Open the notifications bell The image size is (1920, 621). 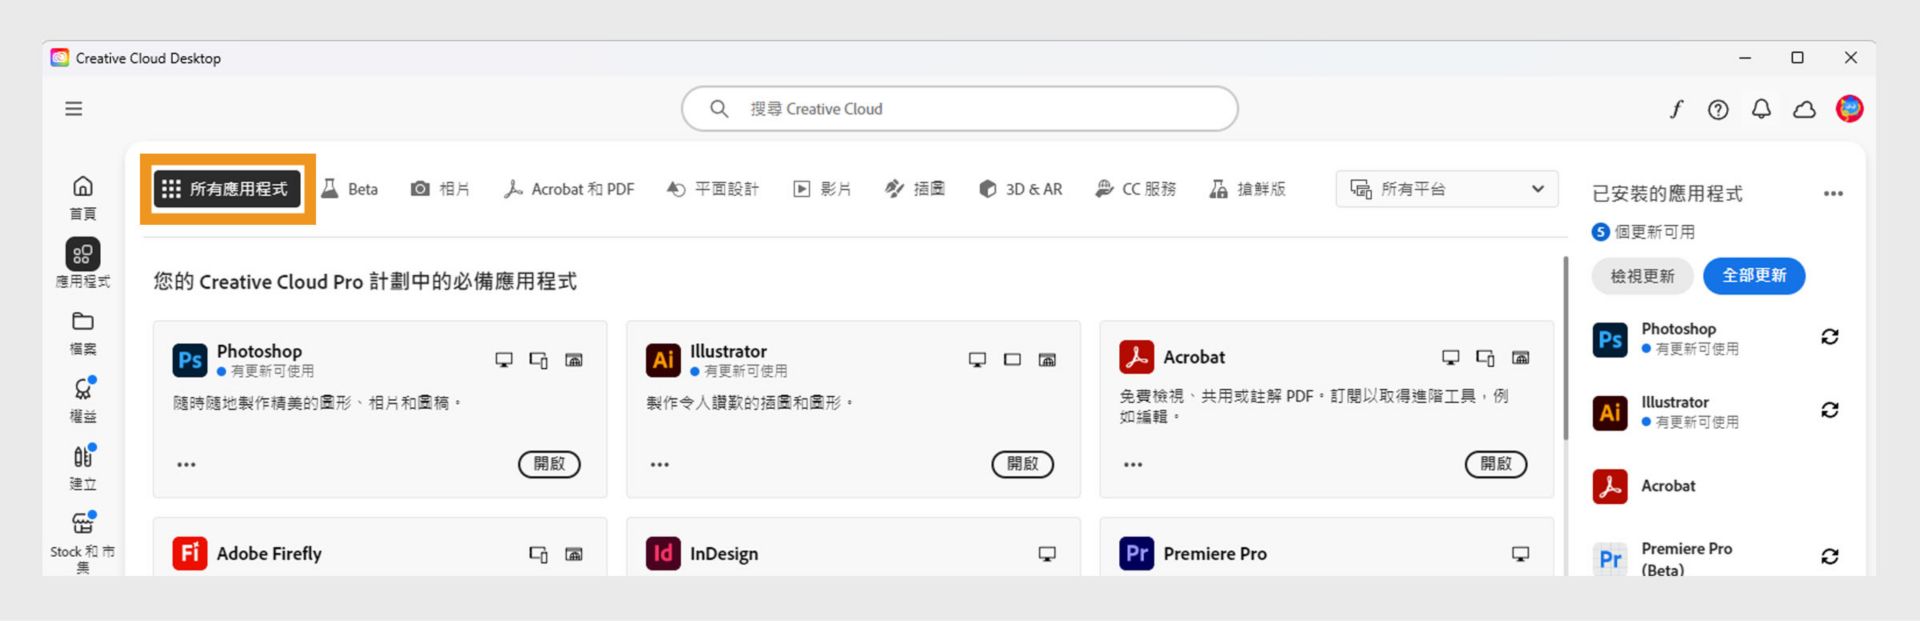click(x=1761, y=109)
